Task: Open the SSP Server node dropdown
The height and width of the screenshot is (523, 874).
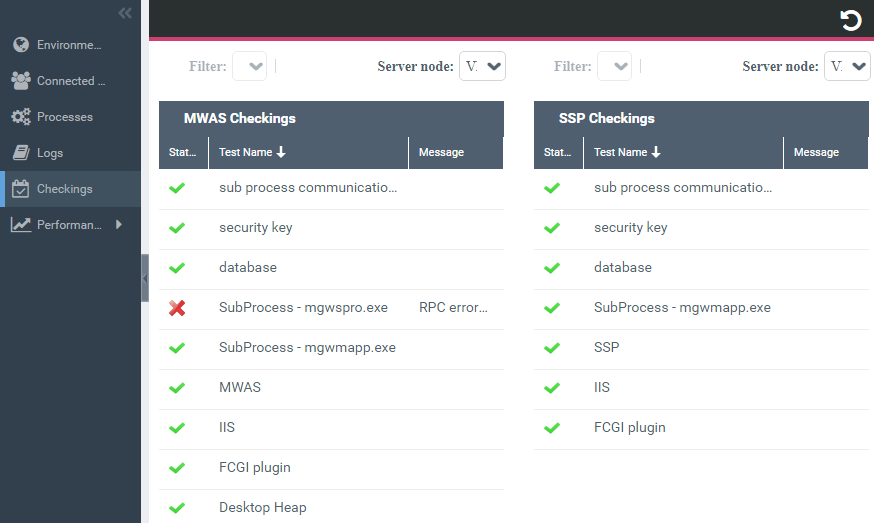Action: pos(847,67)
